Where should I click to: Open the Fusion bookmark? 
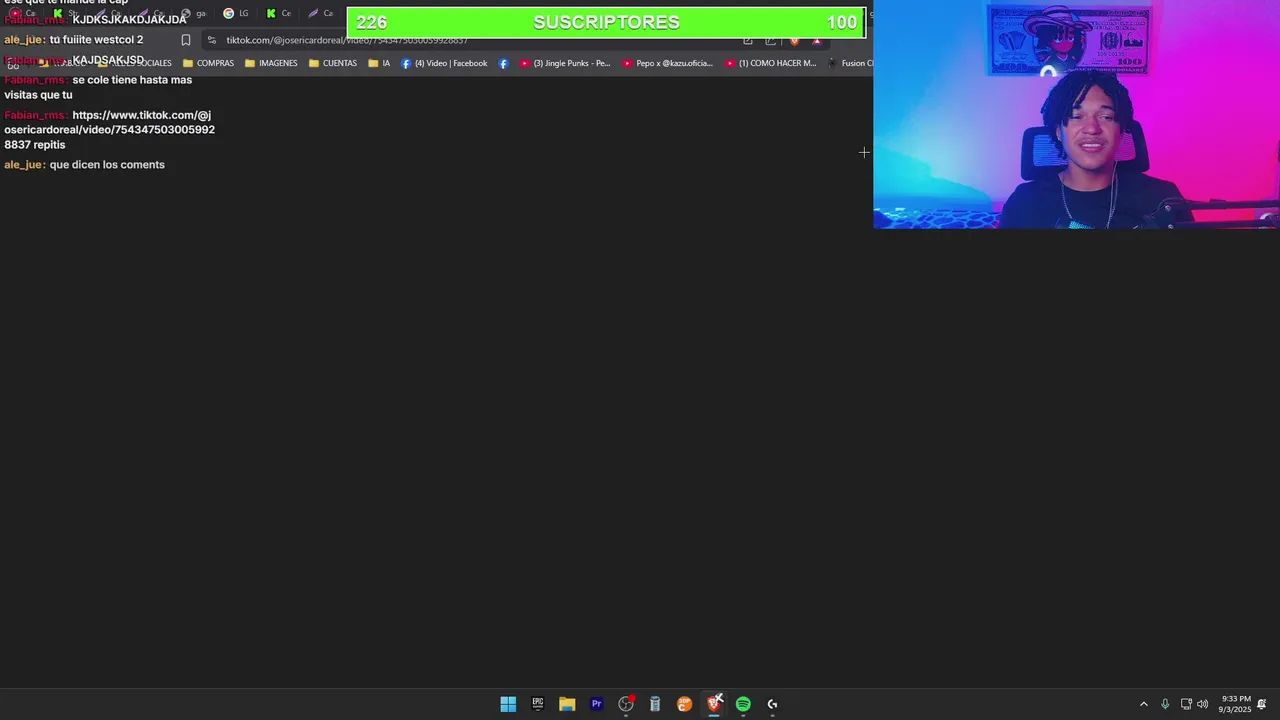(x=850, y=63)
